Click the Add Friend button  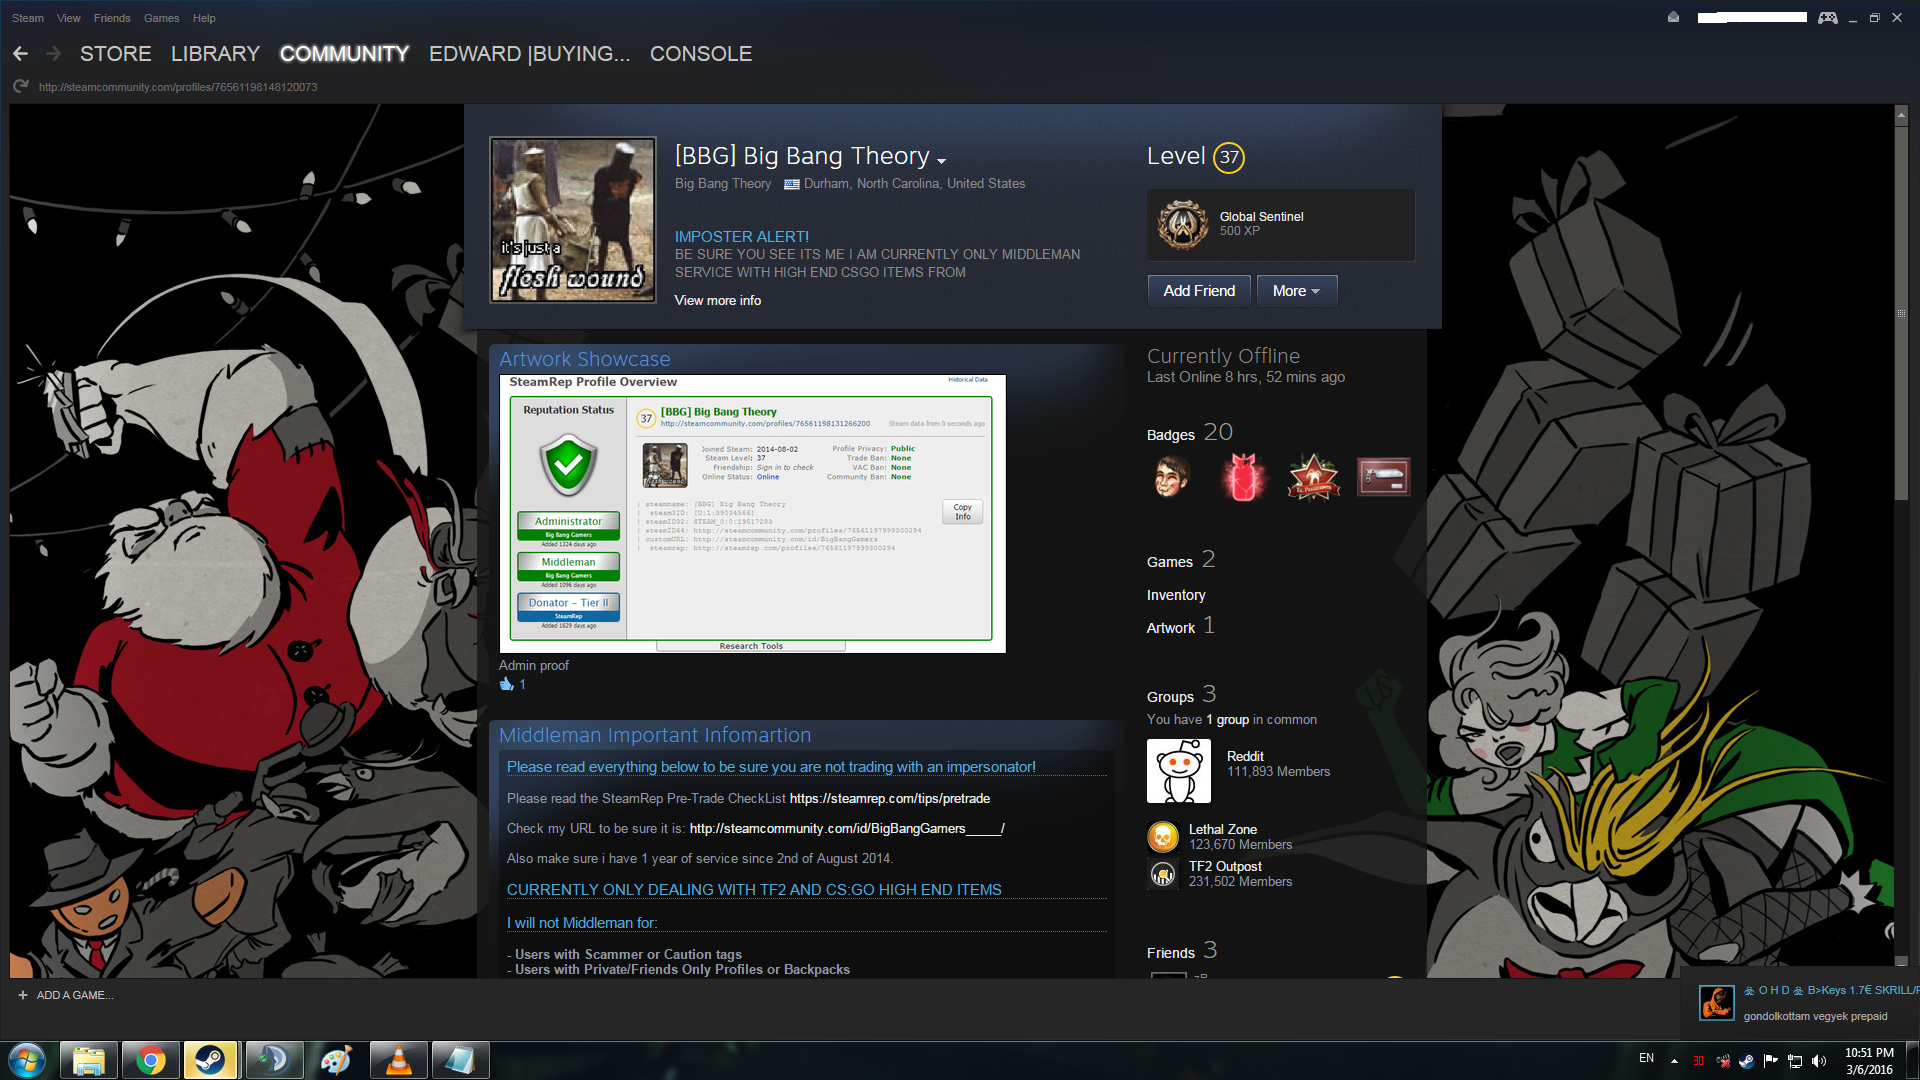1198,291
